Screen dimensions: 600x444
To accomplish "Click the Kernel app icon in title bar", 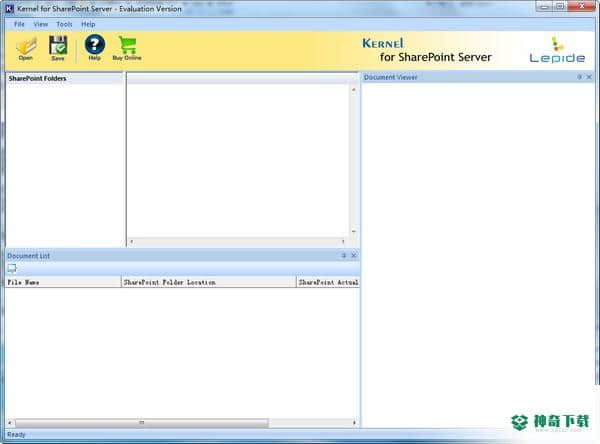I will [x=10, y=8].
